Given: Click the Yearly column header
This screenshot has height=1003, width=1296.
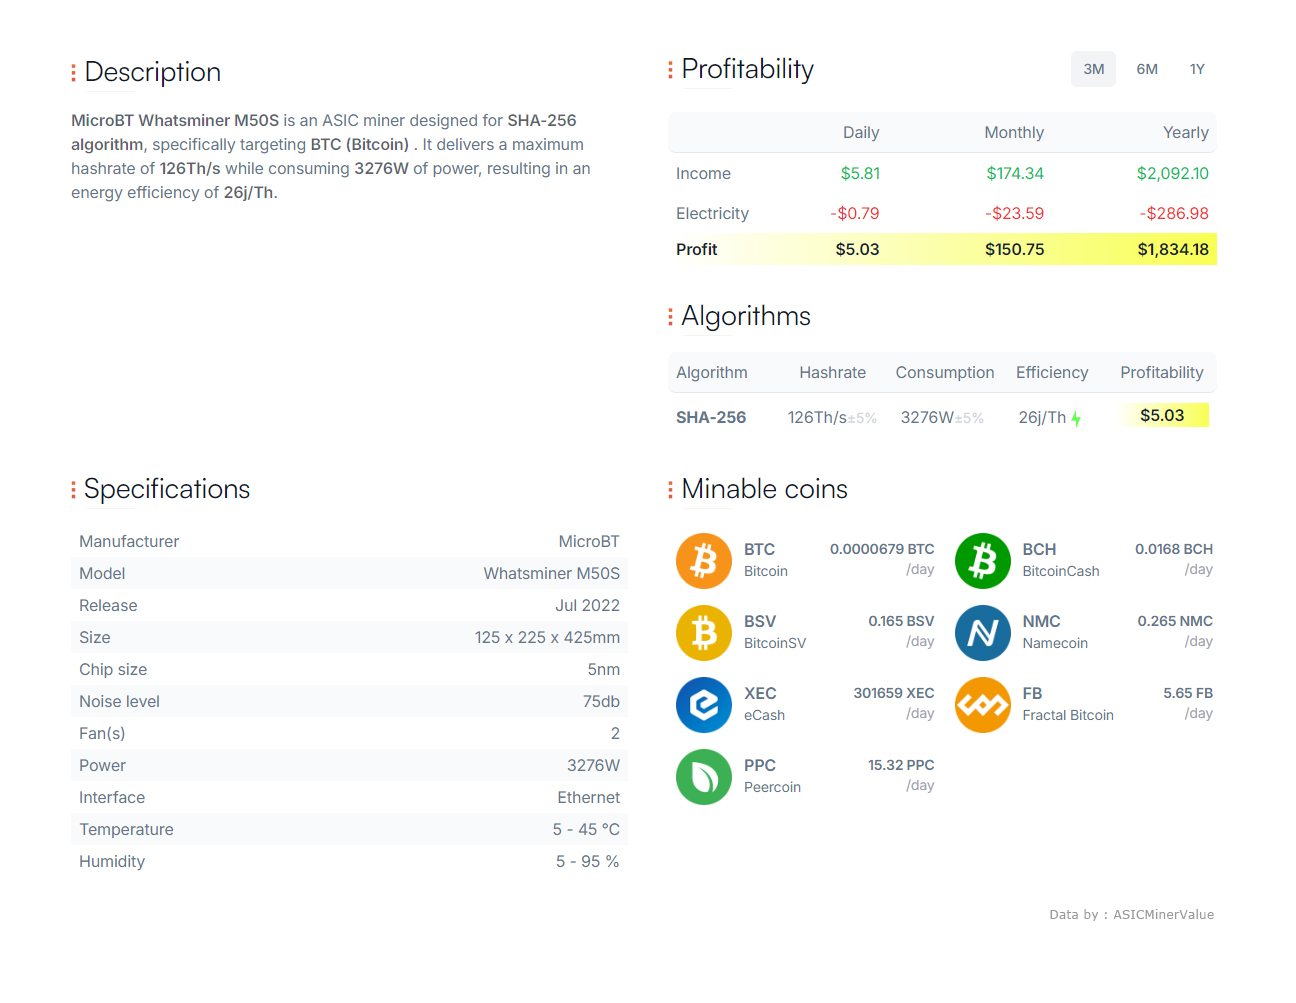Looking at the screenshot, I should pos(1186,132).
